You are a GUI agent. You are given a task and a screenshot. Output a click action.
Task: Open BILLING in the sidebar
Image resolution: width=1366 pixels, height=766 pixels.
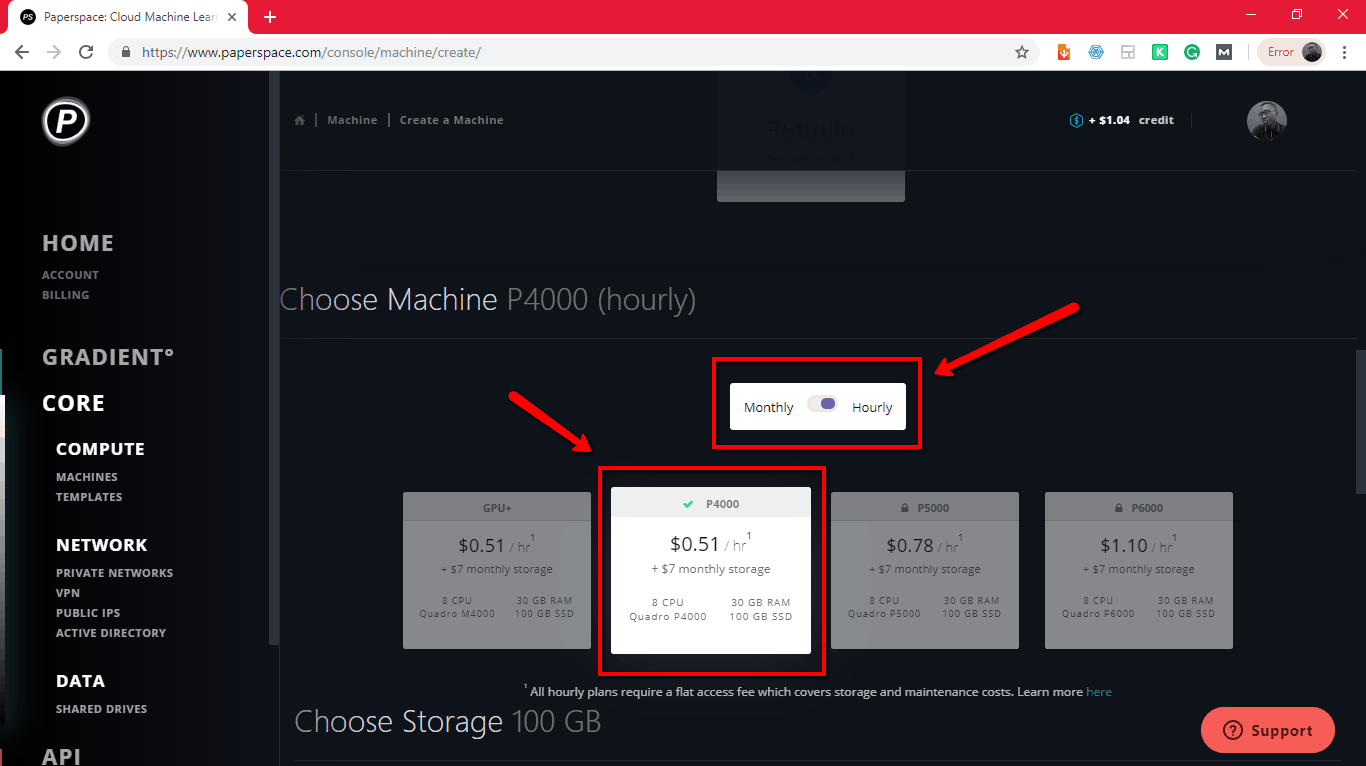tap(65, 295)
